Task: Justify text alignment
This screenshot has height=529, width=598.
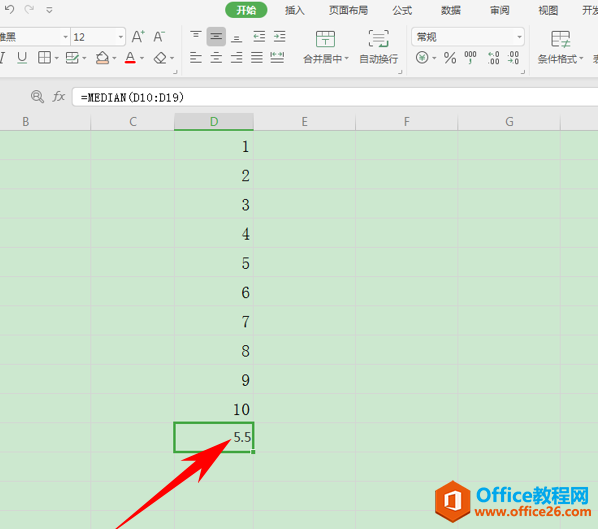Action: (x=257, y=58)
